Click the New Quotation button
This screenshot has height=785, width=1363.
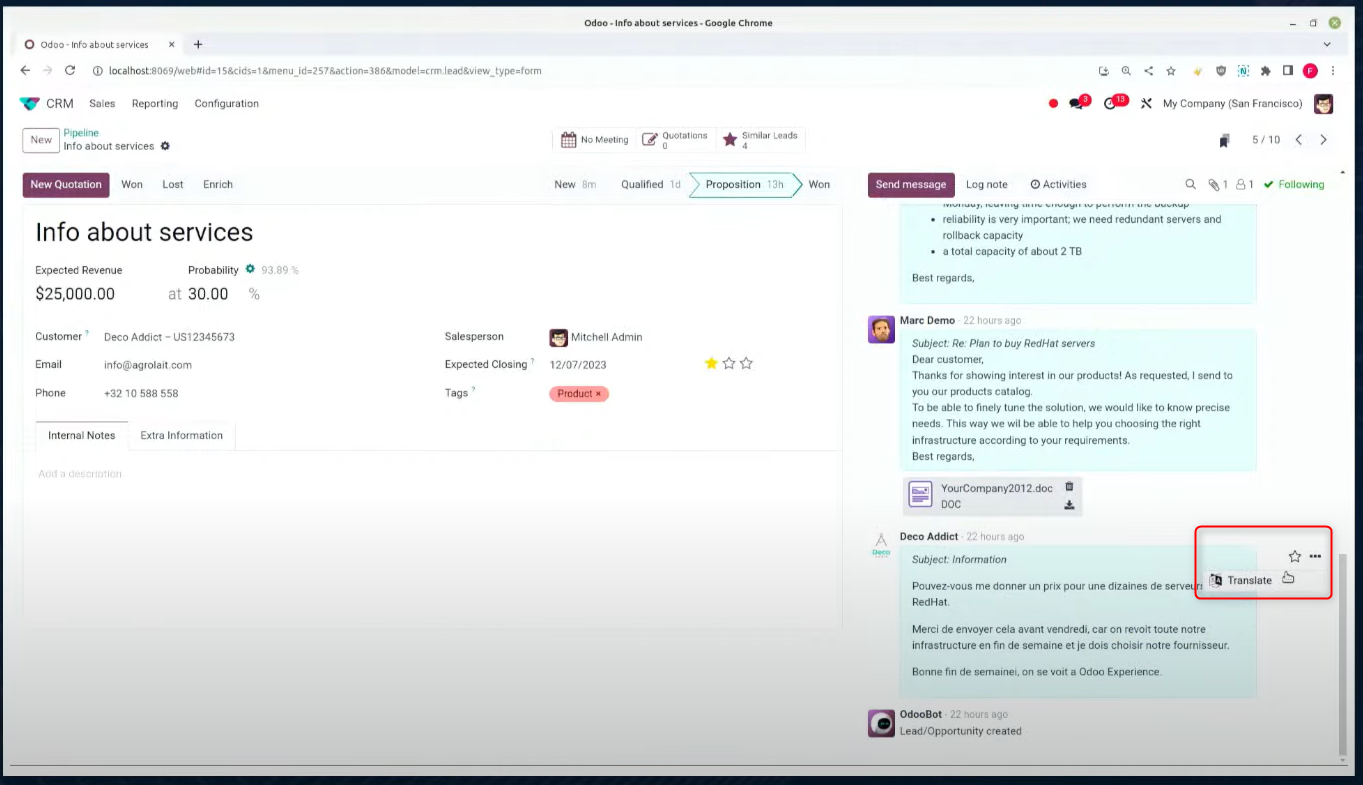click(66, 185)
